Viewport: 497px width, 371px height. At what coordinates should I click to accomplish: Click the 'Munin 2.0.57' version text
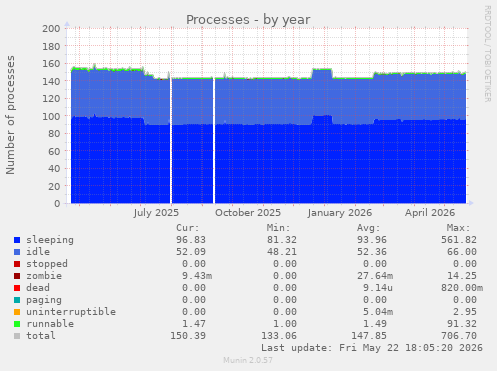tap(248, 360)
